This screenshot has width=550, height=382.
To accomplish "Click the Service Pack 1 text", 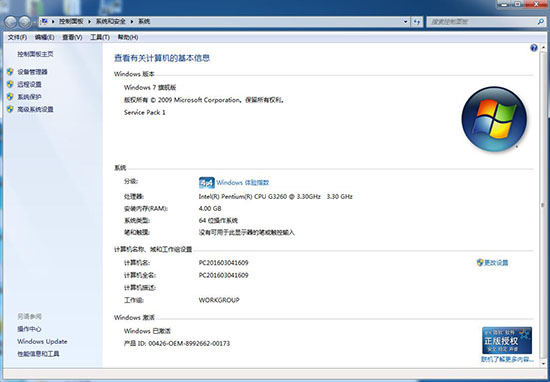I will pyautogui.click(x=145, y=113).
